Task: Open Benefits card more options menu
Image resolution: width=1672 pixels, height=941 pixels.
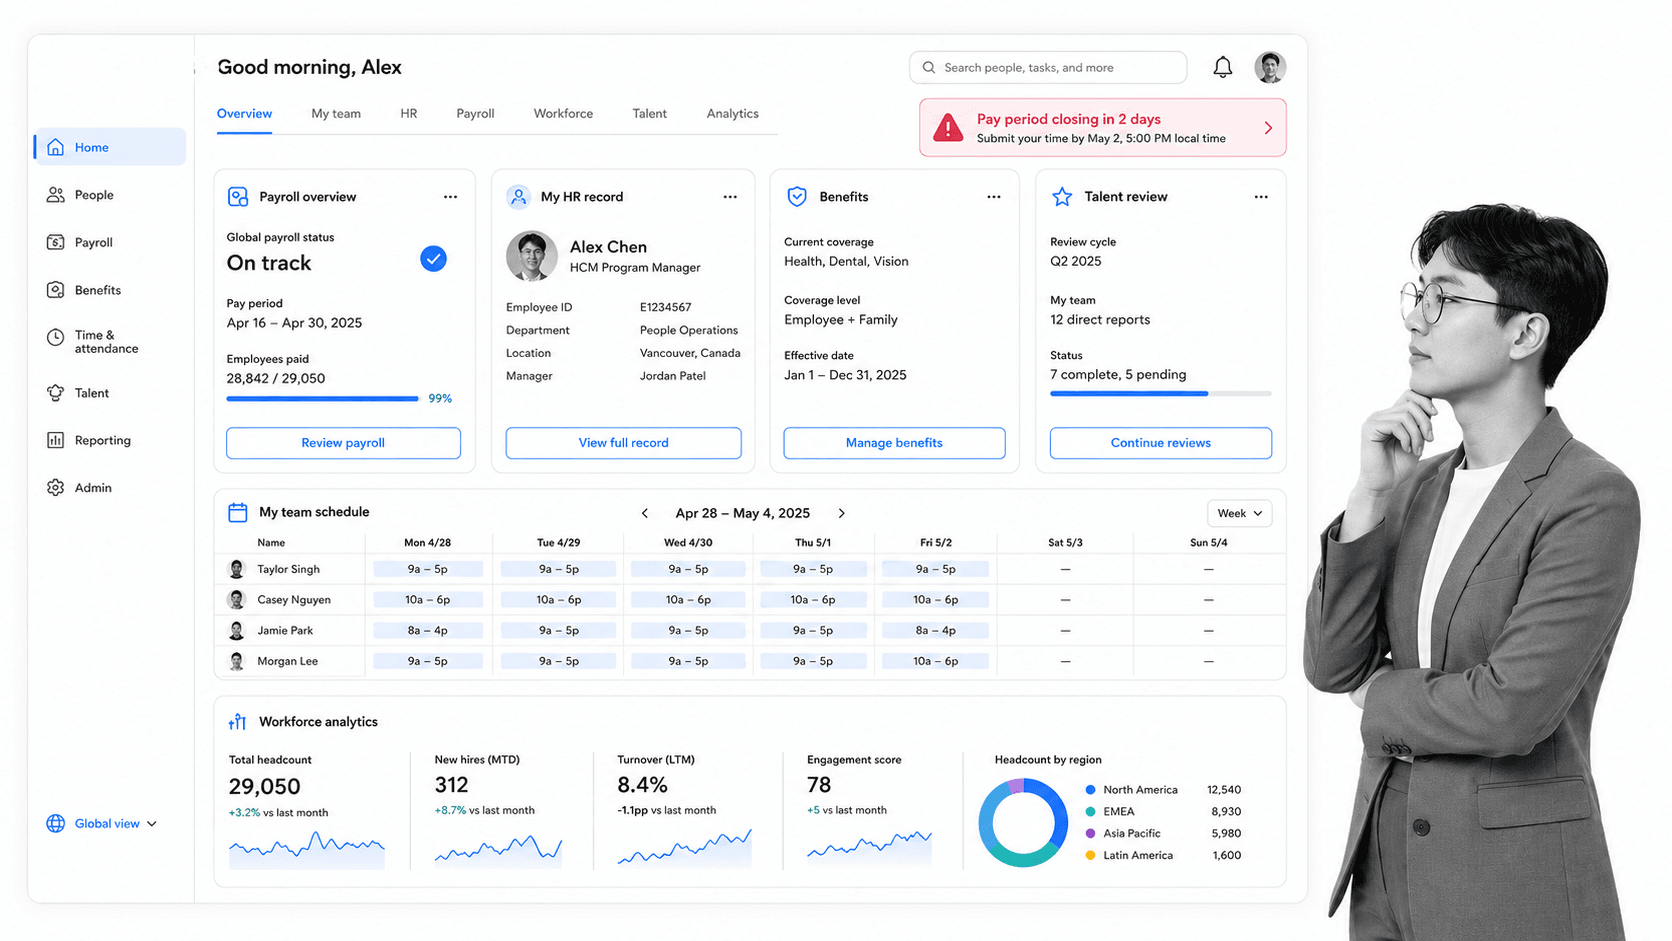Action: pyautogui.click(x=994, y=197)
